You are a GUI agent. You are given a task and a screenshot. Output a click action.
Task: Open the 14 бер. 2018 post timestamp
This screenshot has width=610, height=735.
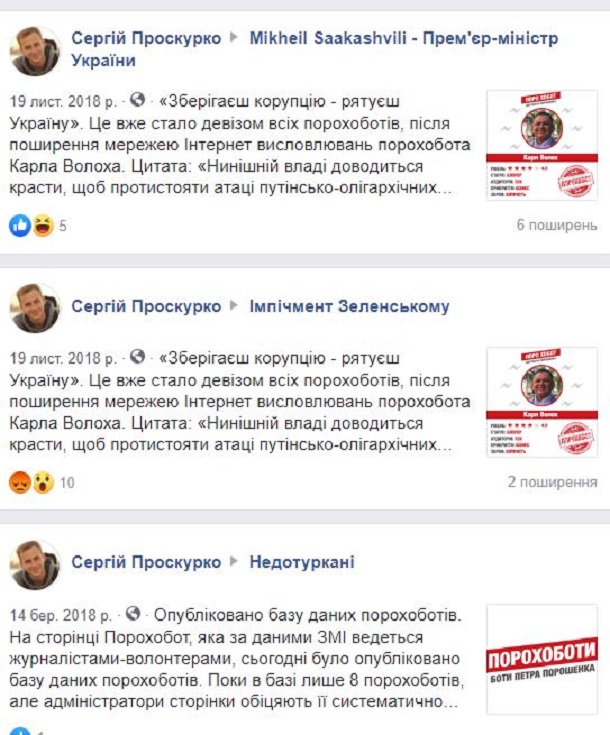coord(60,615)
